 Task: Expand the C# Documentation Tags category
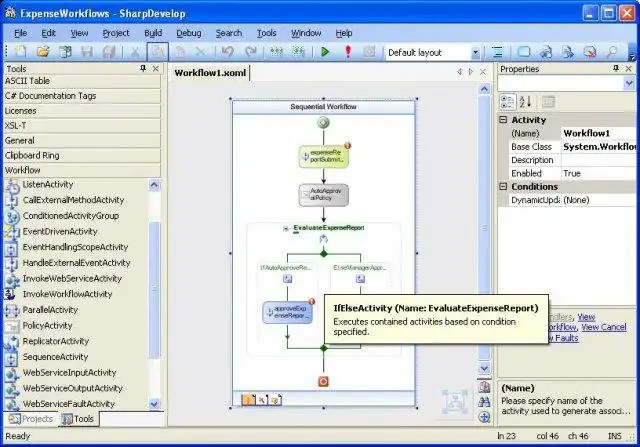pyautogui.click(x=82, y=96)
